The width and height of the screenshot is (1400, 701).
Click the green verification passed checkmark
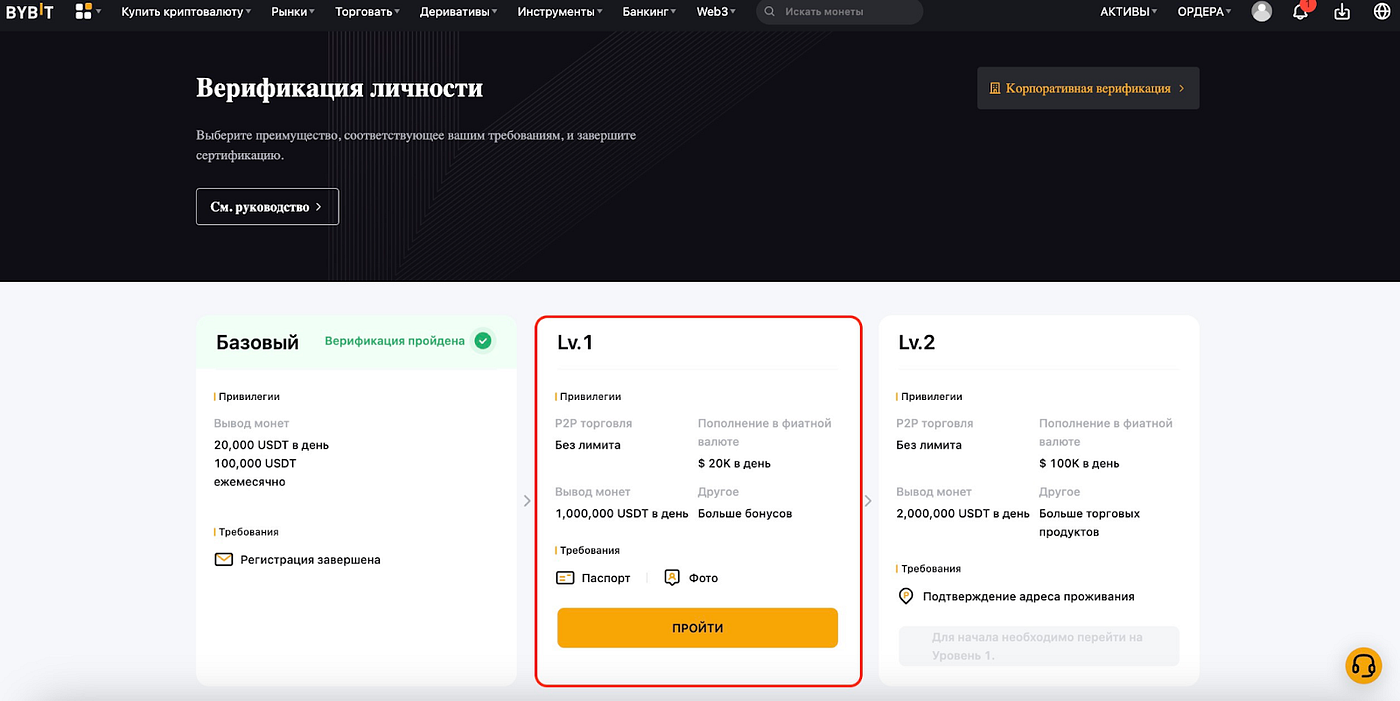[483, 341]
